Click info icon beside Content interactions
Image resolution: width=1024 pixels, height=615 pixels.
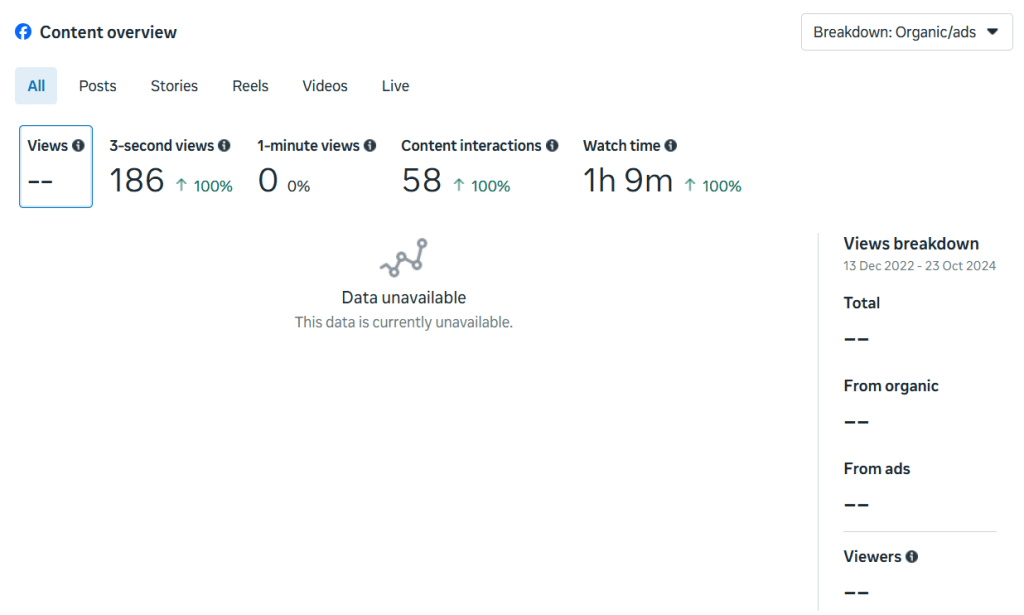pyautogui.click(x=551, y=146)
